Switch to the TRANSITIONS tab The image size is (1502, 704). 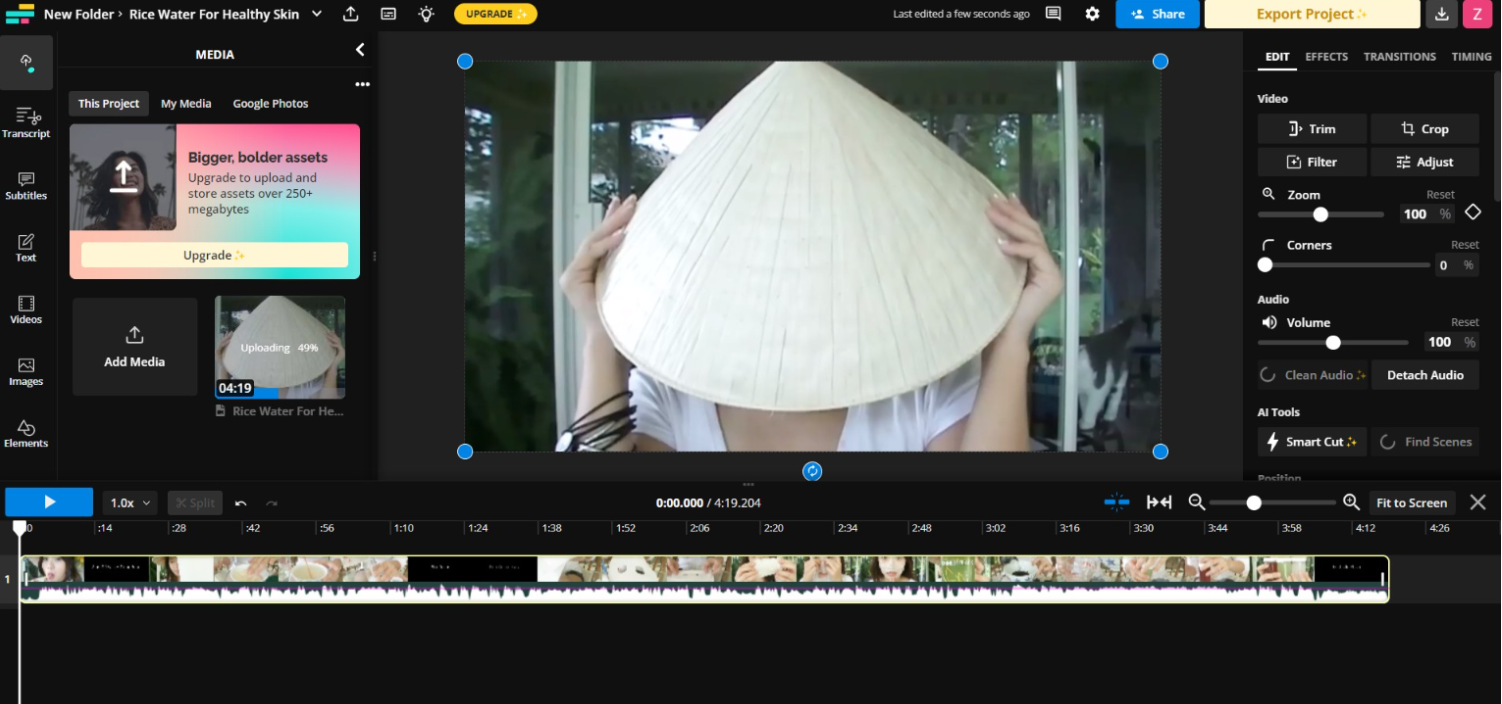[1400, 57]
